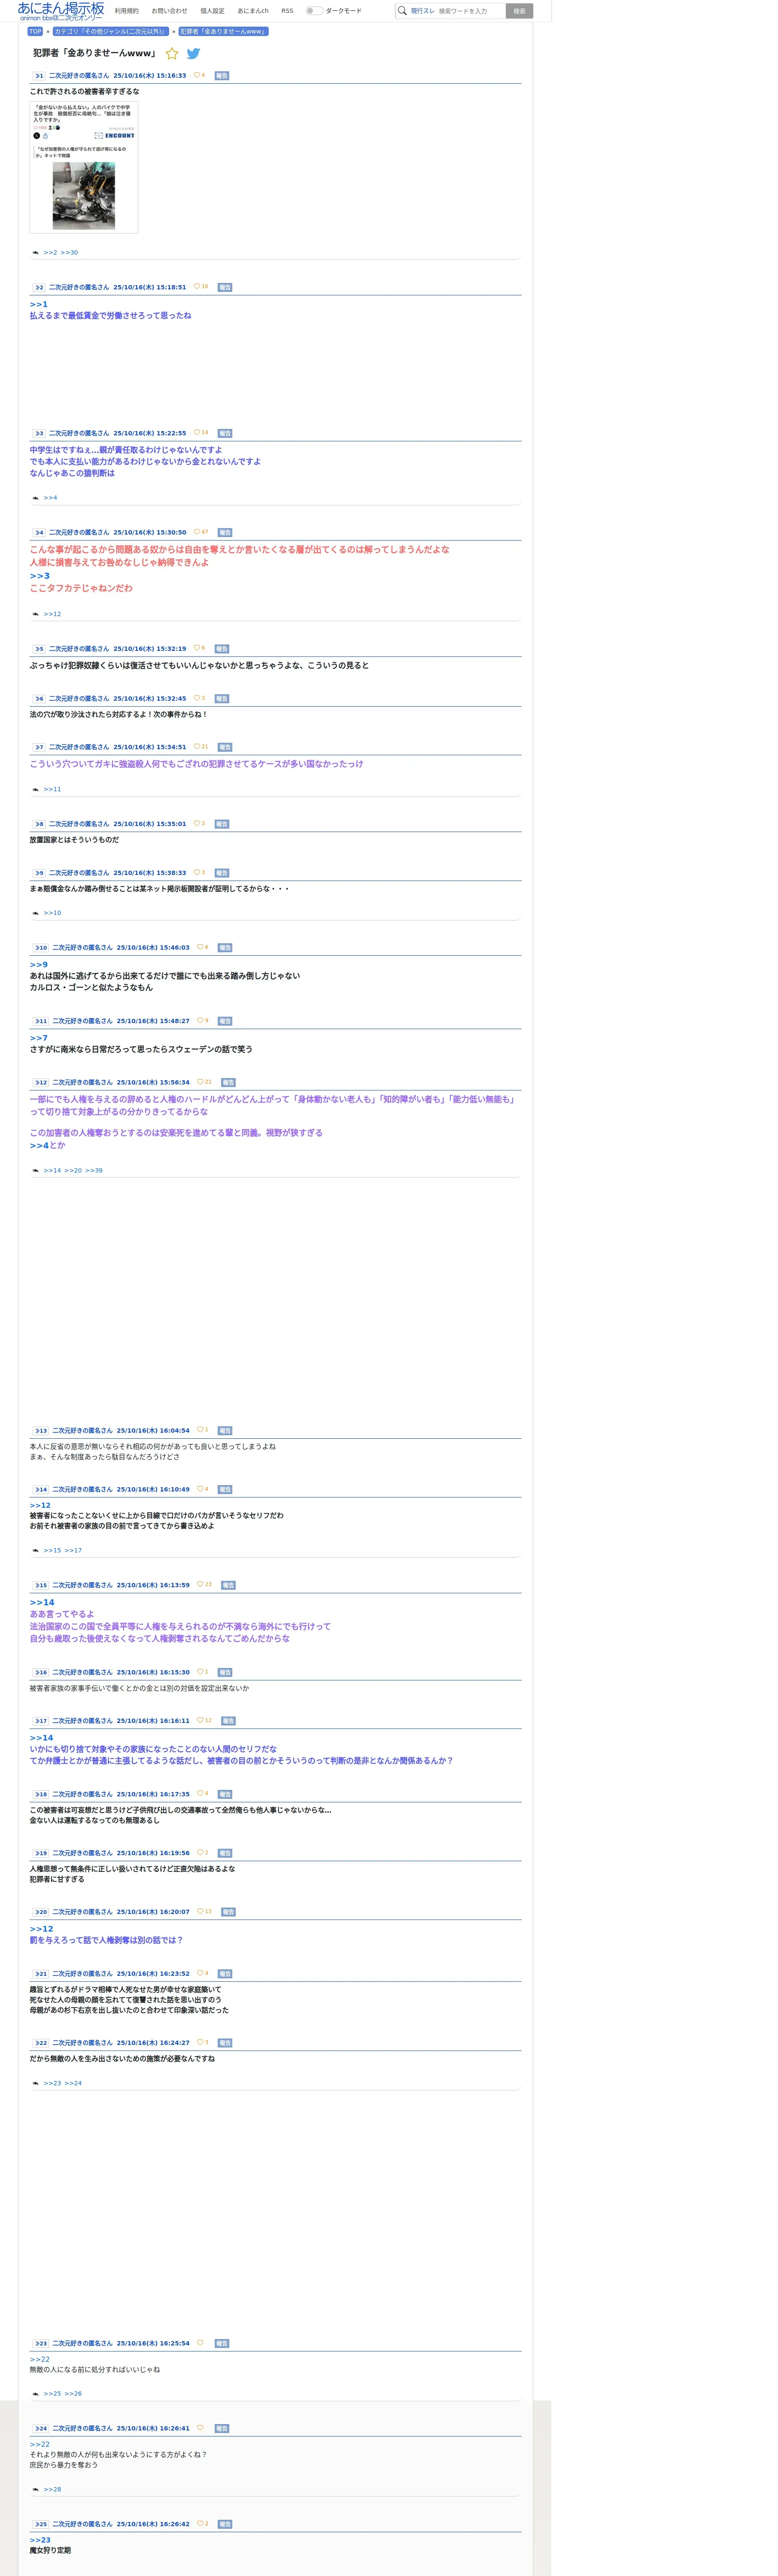
Task: Report post 21 via 報告
Action: pos(225,1974)
